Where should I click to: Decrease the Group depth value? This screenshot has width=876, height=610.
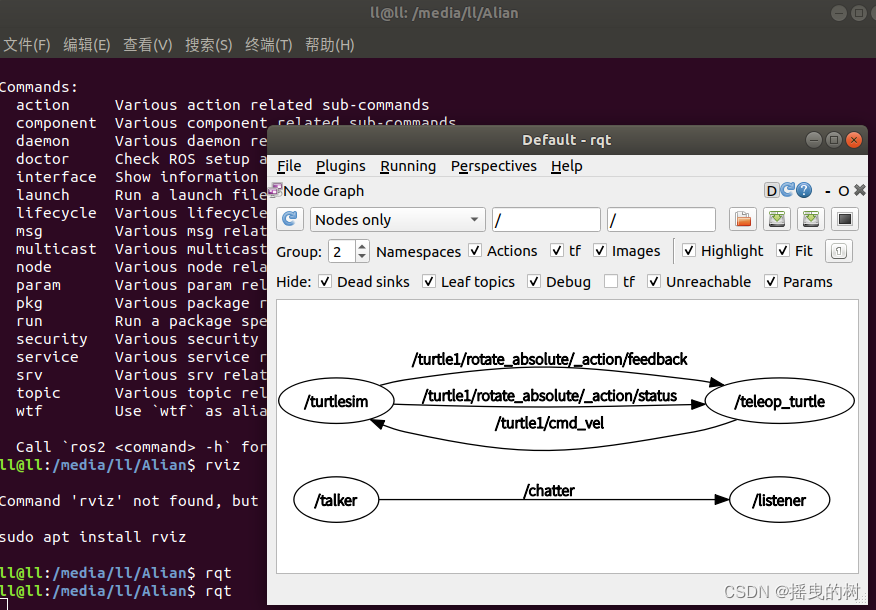(x=362, y=257)
